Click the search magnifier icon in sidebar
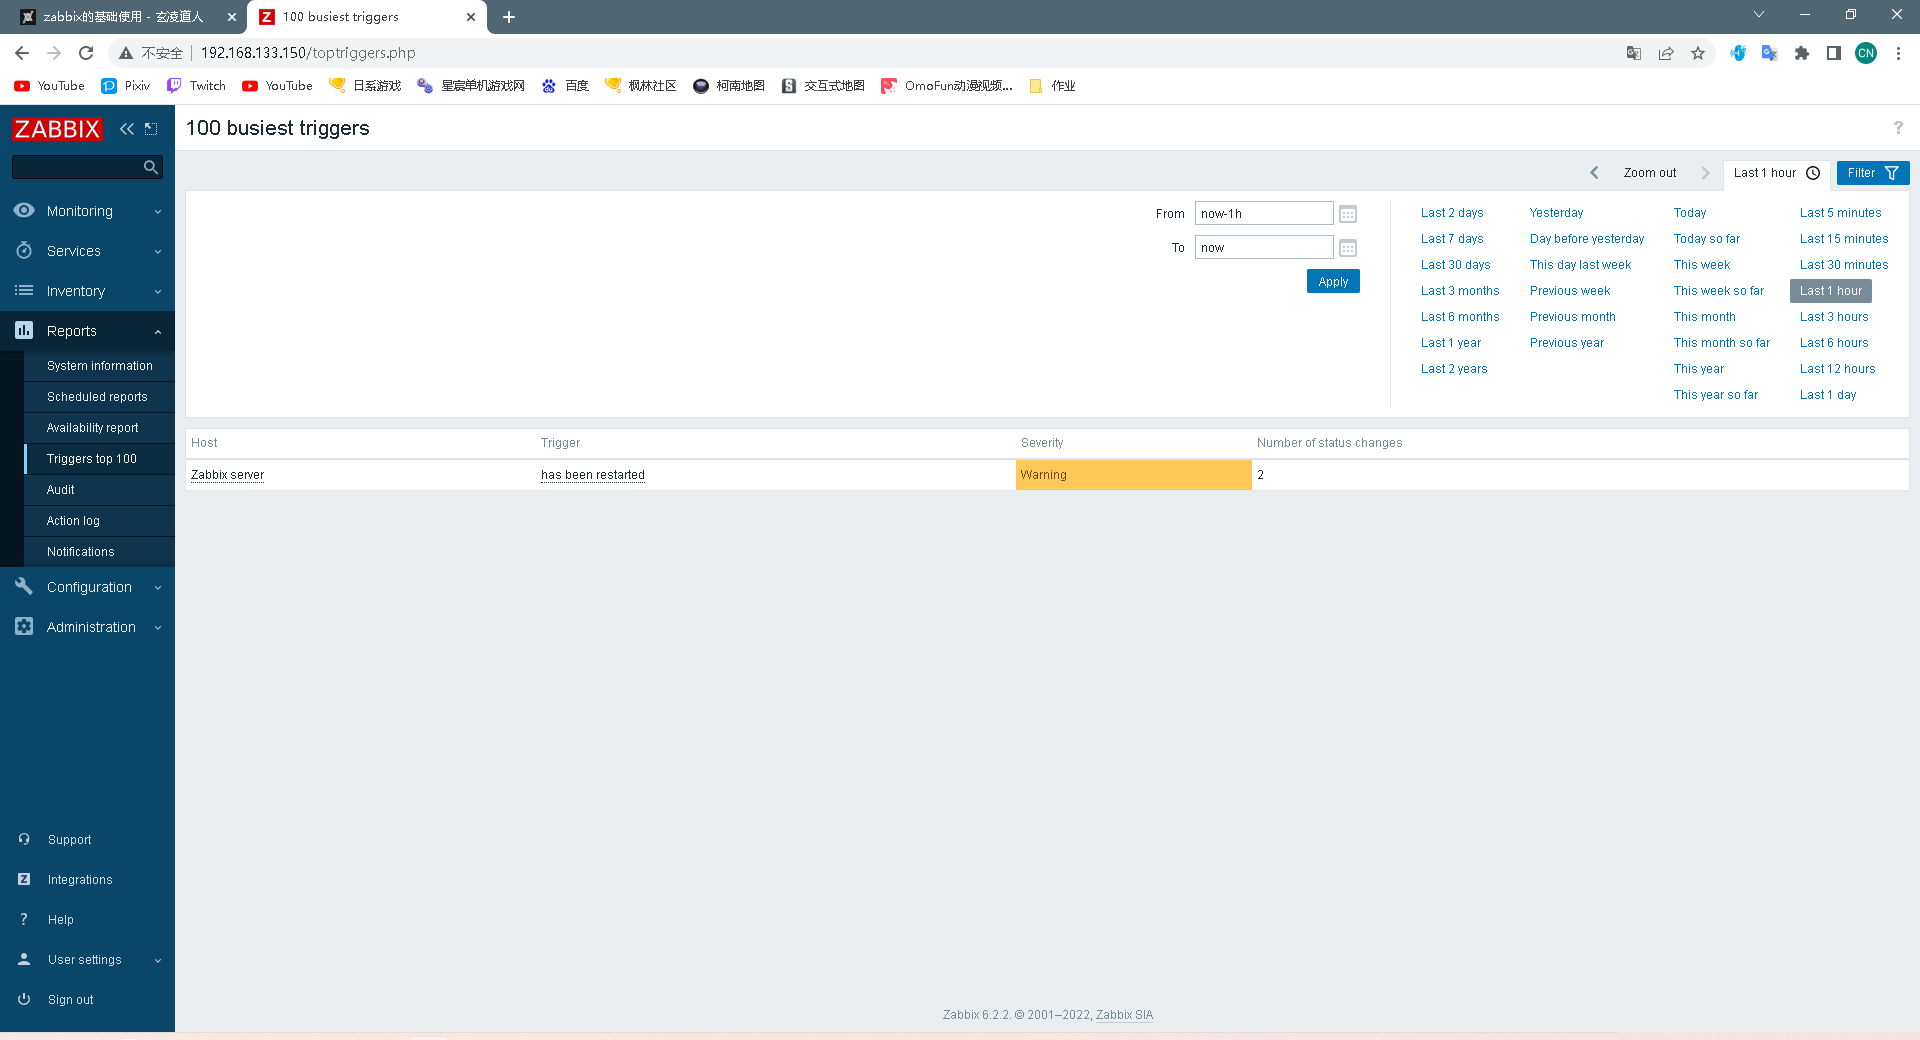 pyautogui.click(x=151, y=167)
